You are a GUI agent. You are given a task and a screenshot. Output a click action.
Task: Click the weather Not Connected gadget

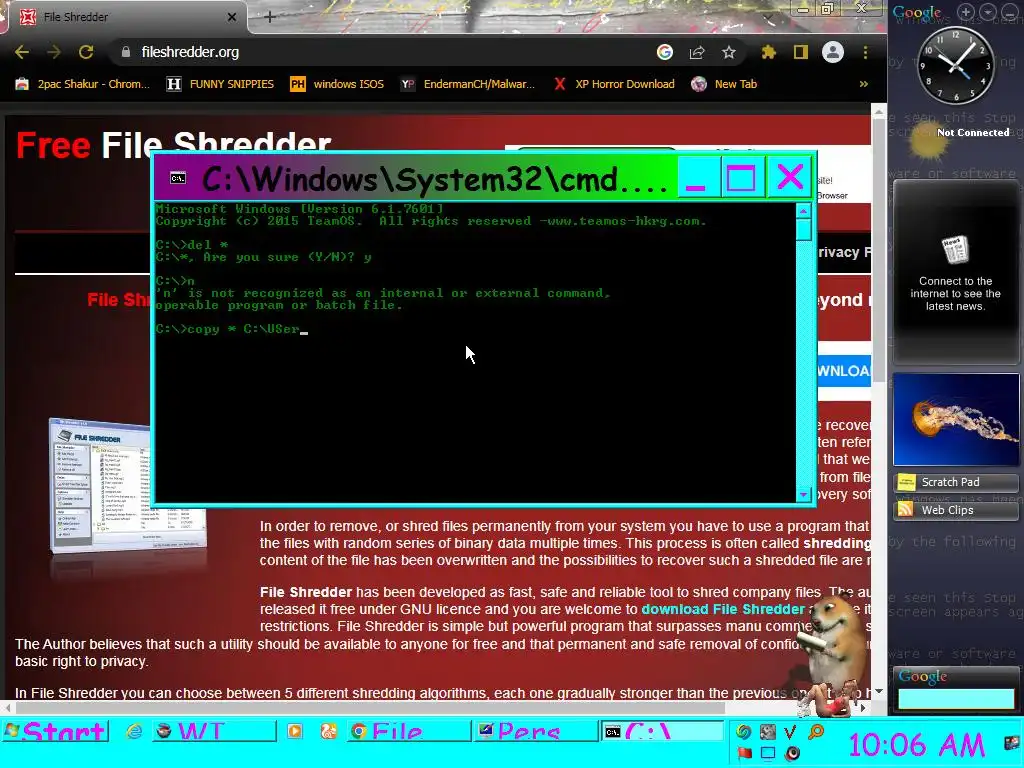pos(957,138)
